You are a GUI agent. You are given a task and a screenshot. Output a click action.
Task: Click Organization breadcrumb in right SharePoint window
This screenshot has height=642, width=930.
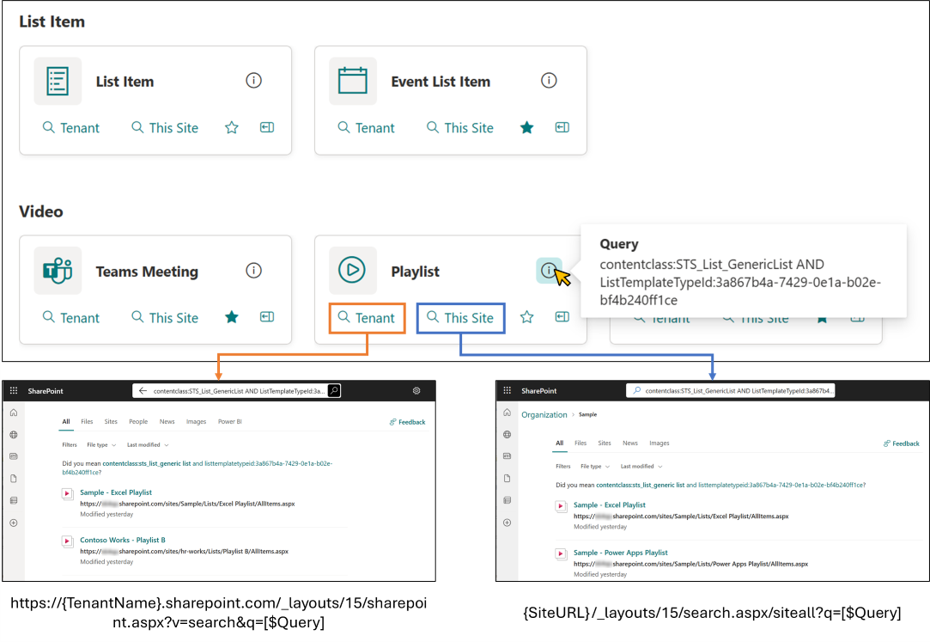click(544, 415)
